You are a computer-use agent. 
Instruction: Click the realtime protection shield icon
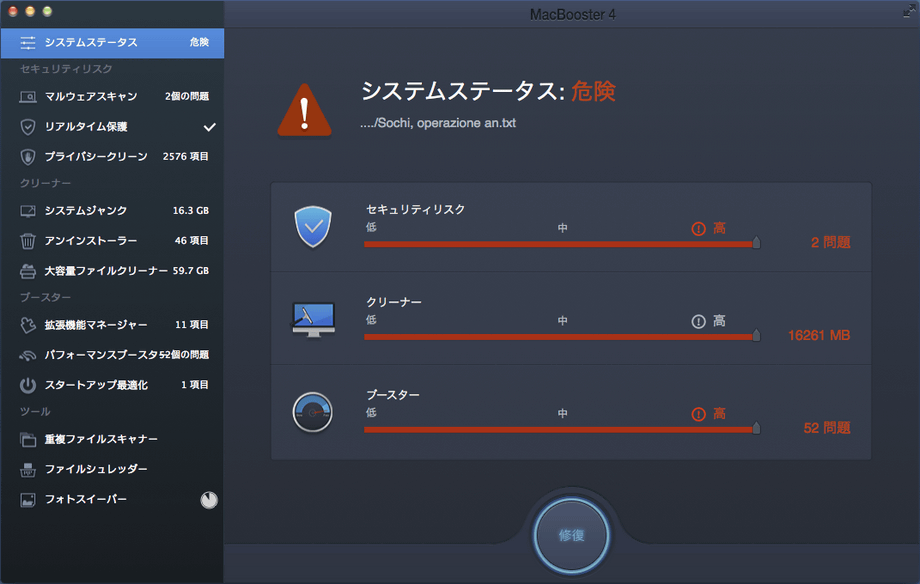pos(28,127)
